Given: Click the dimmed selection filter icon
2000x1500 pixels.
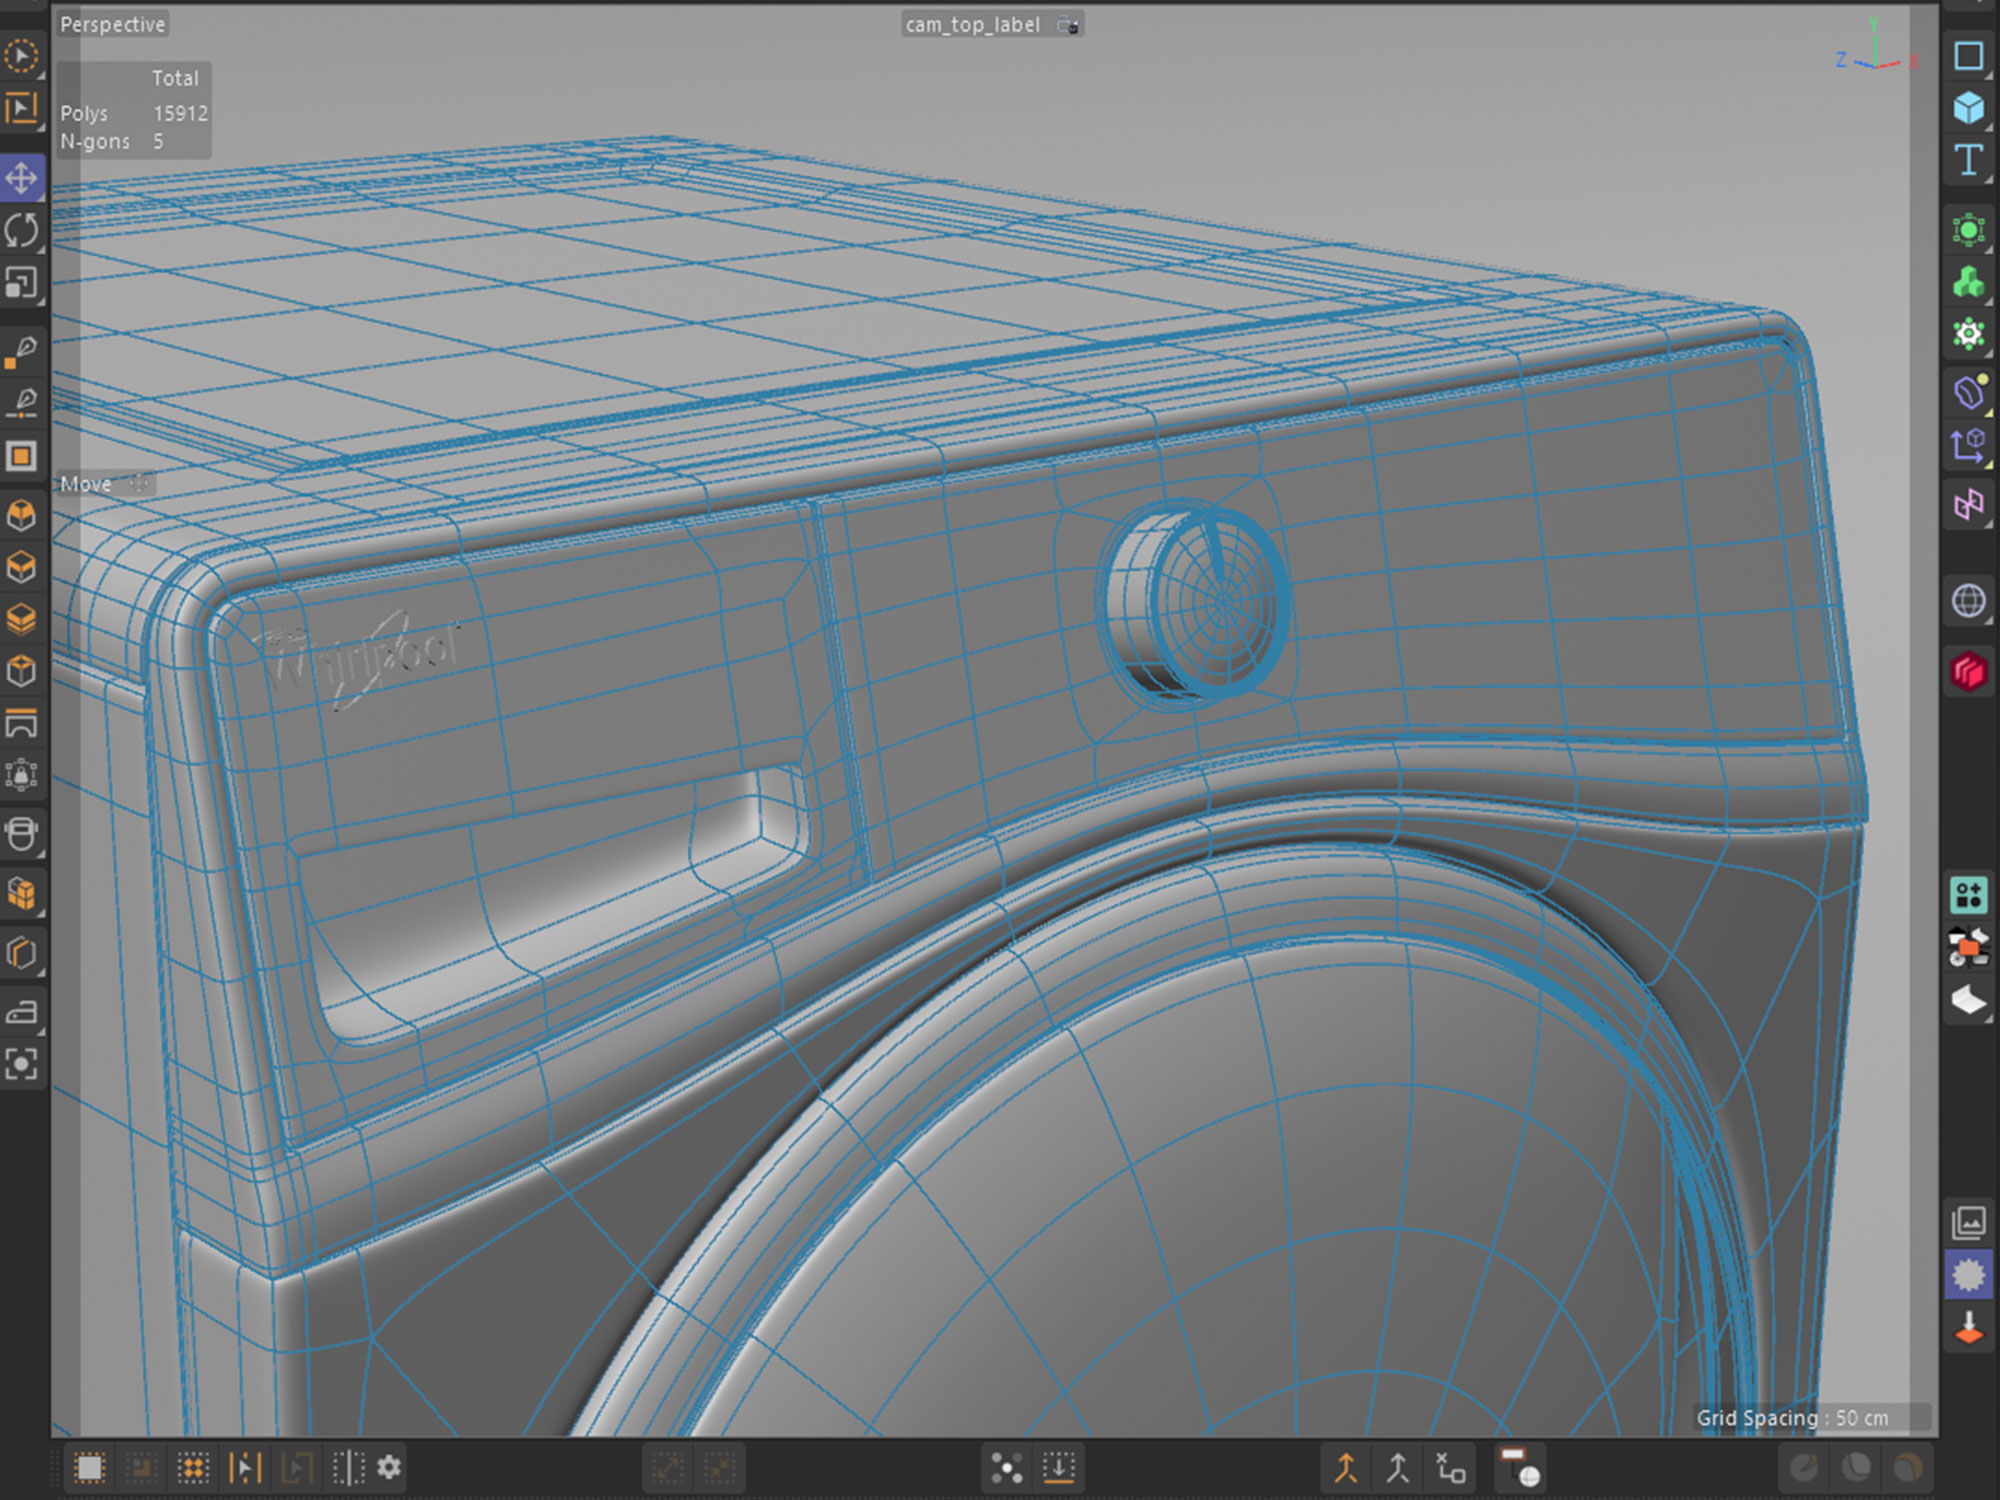Looking at the screenshot, I should [x=141, y=1468].
